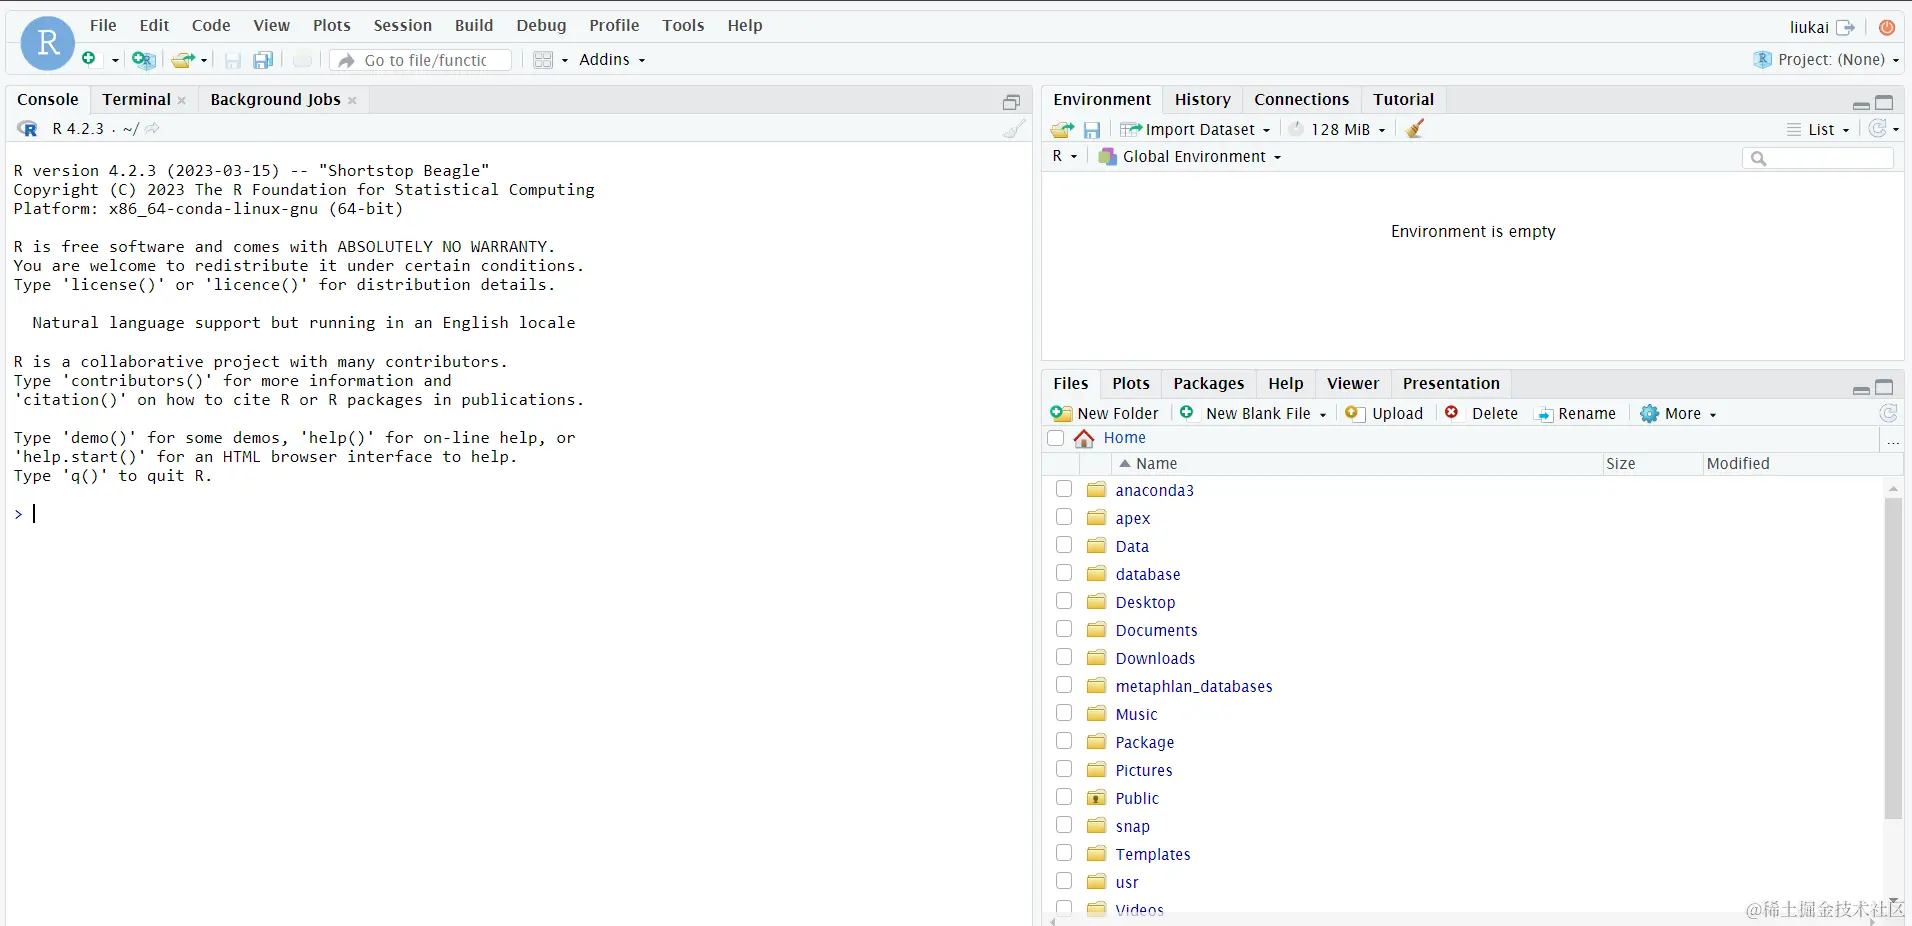
Task: Switch to the Packages tab
Action: (1209, 384)
